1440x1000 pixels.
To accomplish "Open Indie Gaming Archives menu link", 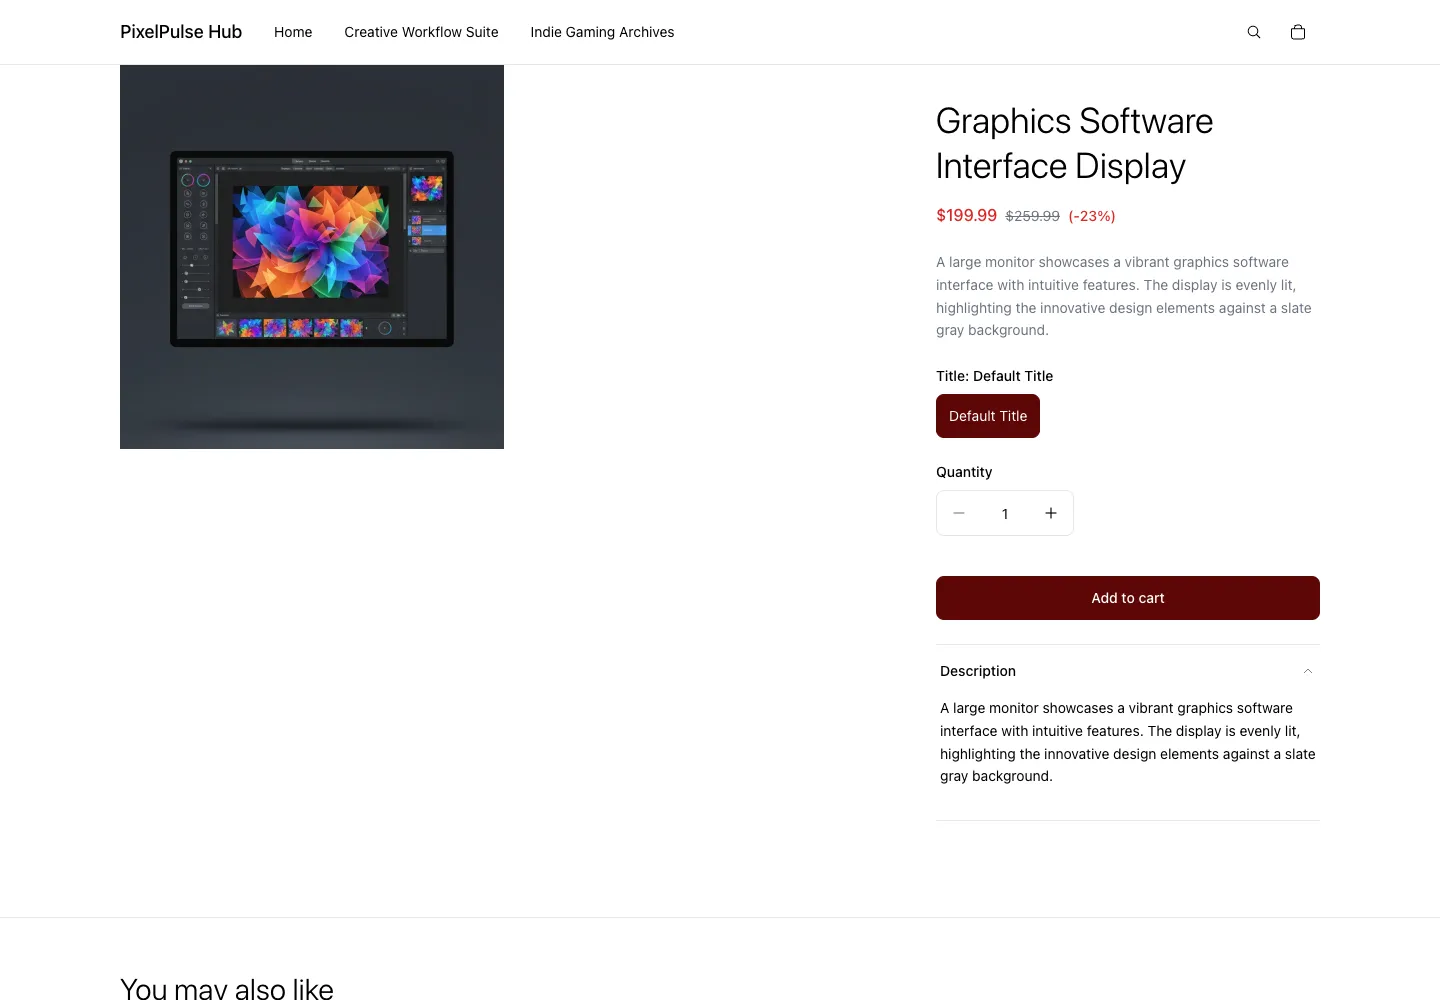I will [x=602, y=32].
